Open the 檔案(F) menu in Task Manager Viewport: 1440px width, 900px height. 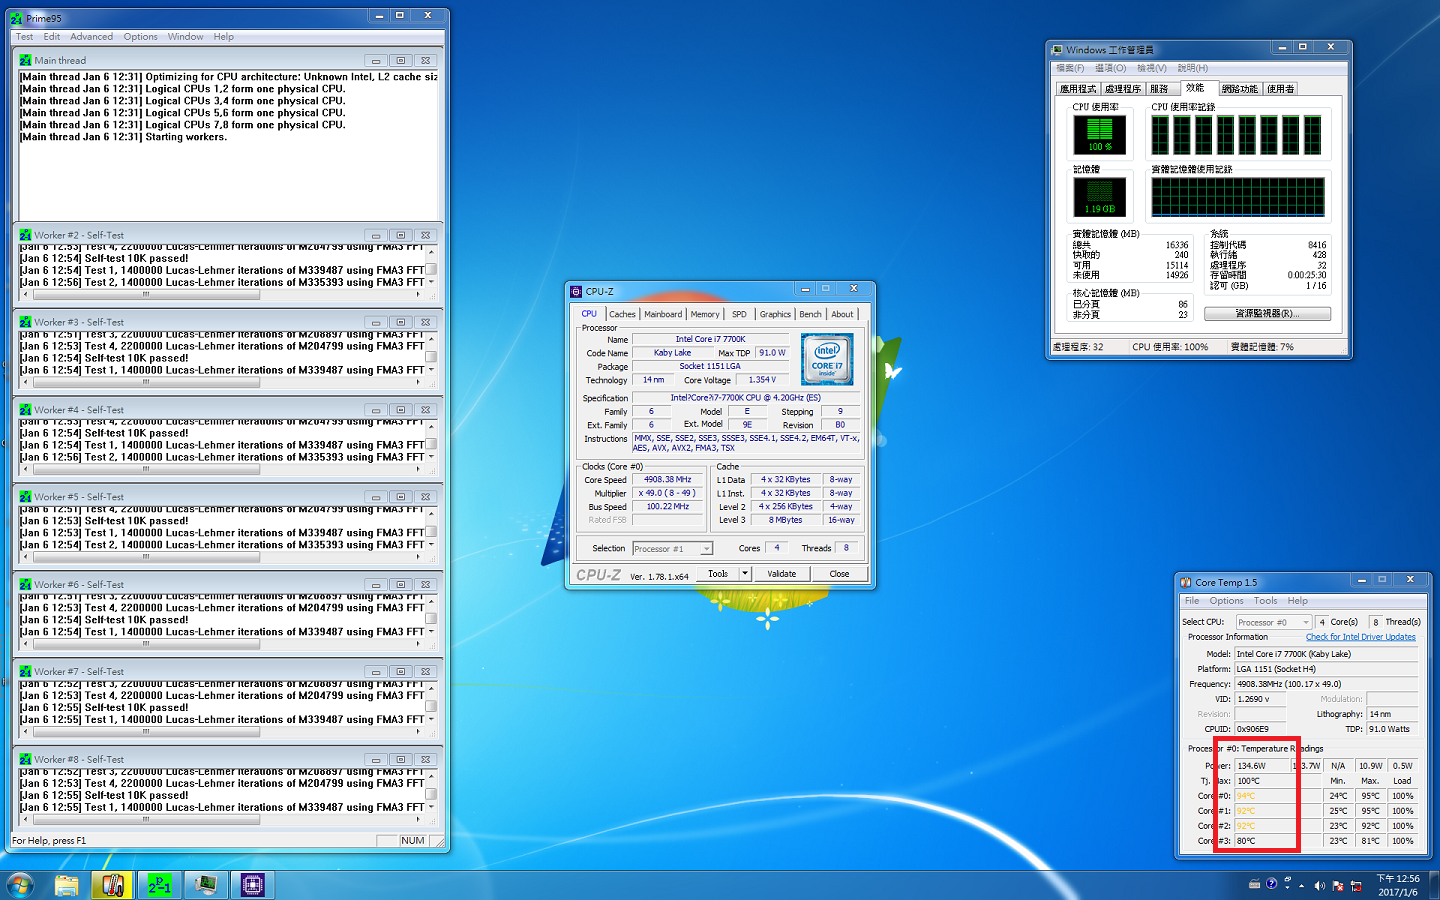pos(1070,68)
